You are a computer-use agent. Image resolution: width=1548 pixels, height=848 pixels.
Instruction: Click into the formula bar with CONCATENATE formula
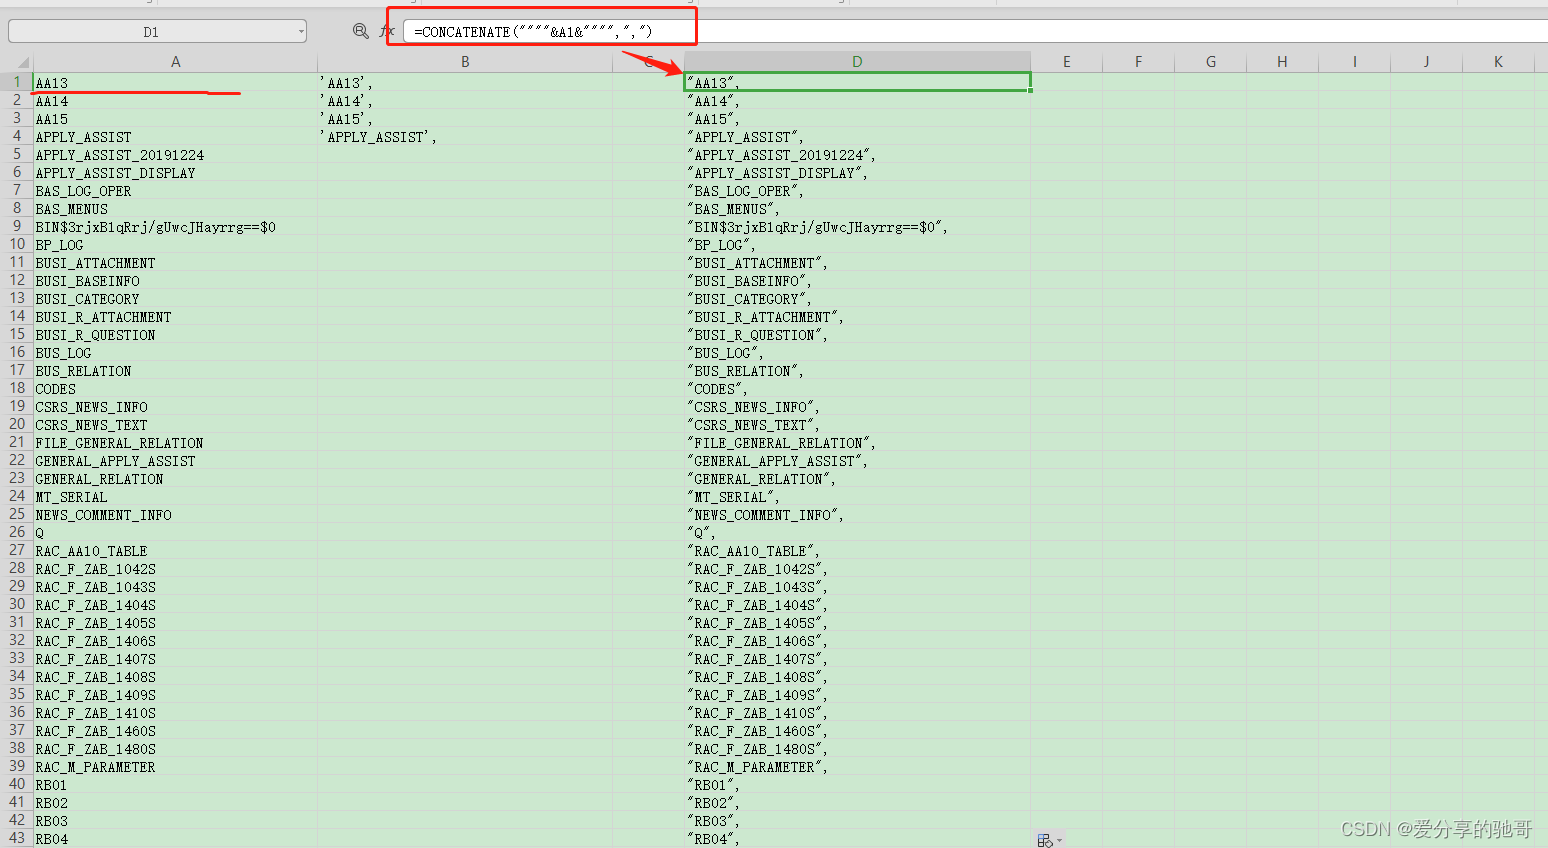975,31
